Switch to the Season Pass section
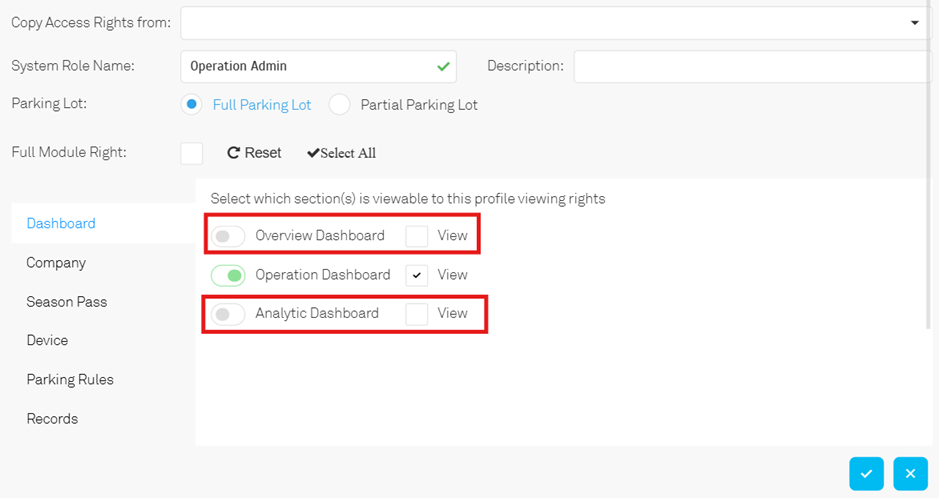 tap(66, 302)
